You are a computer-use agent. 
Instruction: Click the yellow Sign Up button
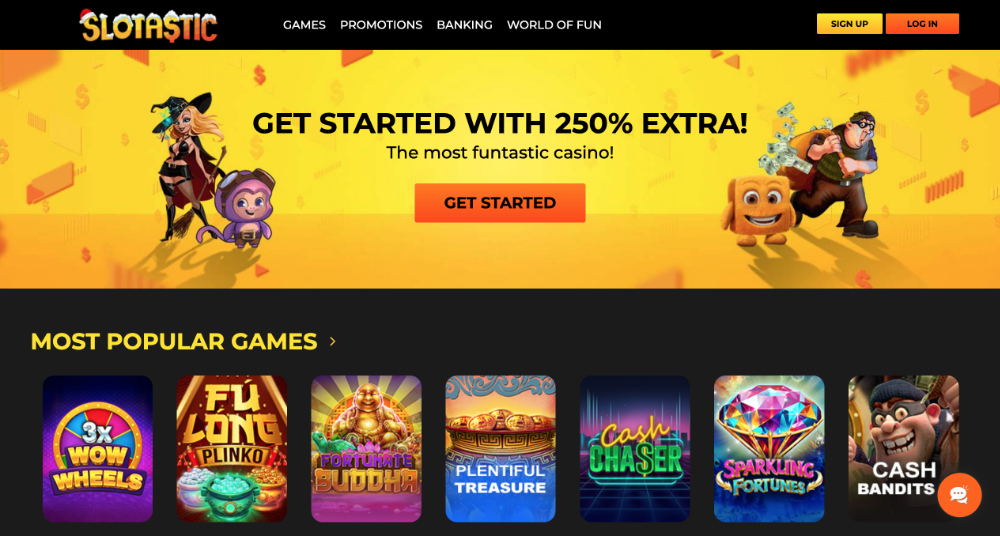click(x=849, y=24)
